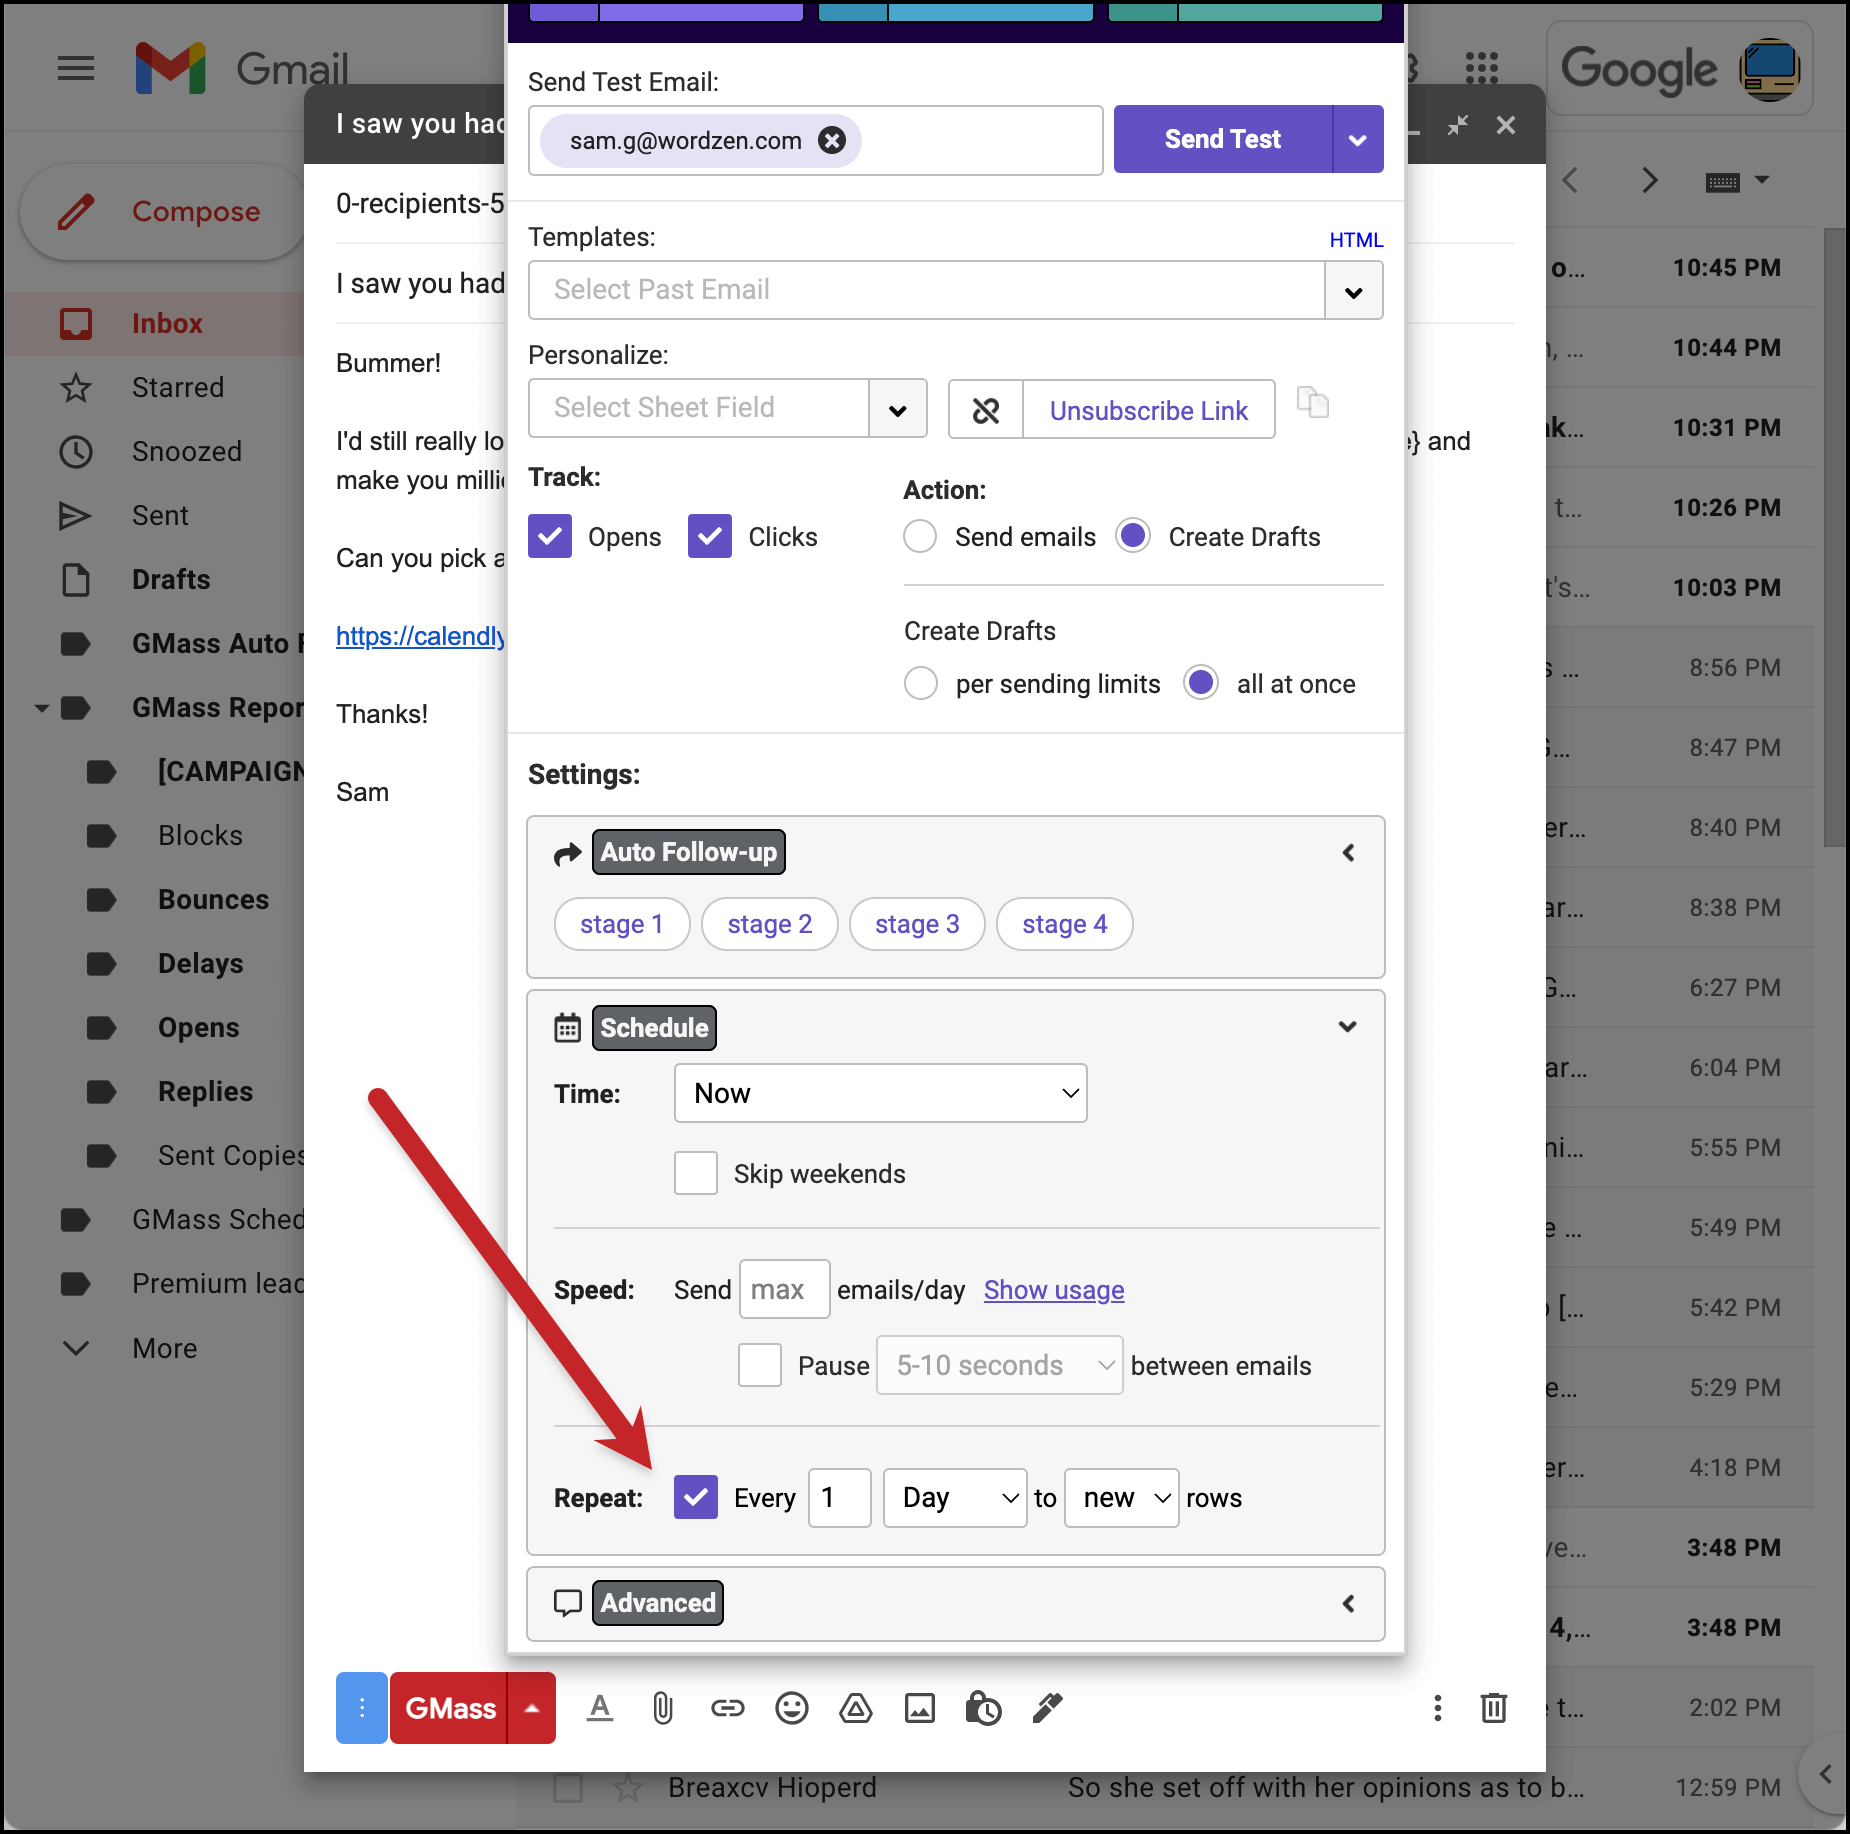This screenshot has width=1850, height=1834.
Task: Remove sam.g@wordzen.com test email chip
Action: 832,140
